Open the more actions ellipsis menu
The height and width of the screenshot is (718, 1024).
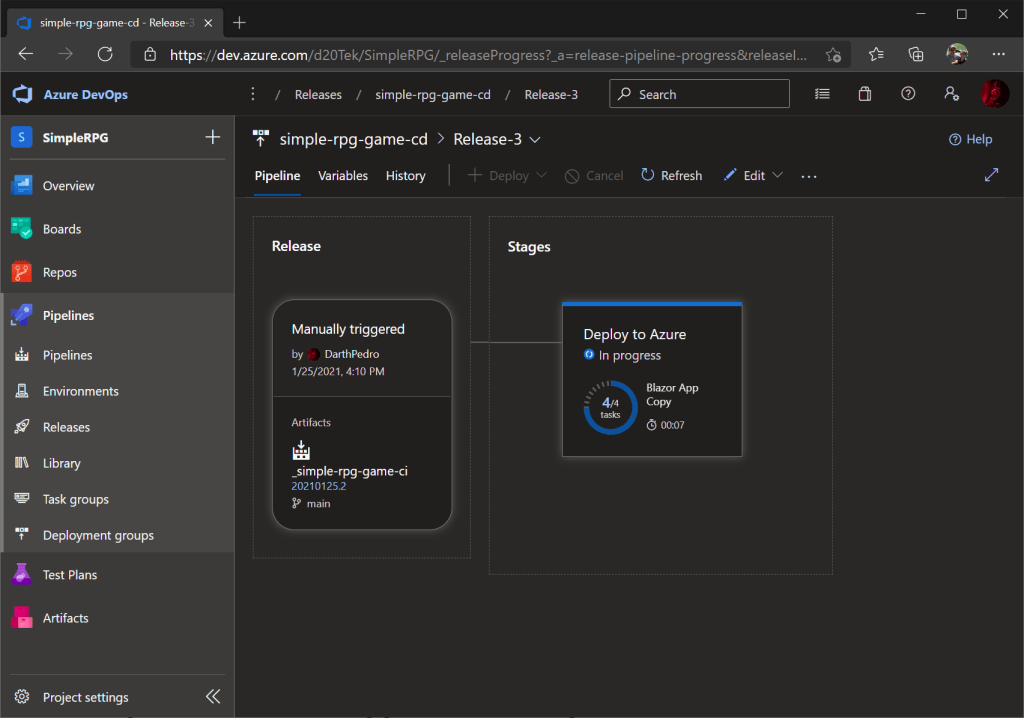coord(809,176)
